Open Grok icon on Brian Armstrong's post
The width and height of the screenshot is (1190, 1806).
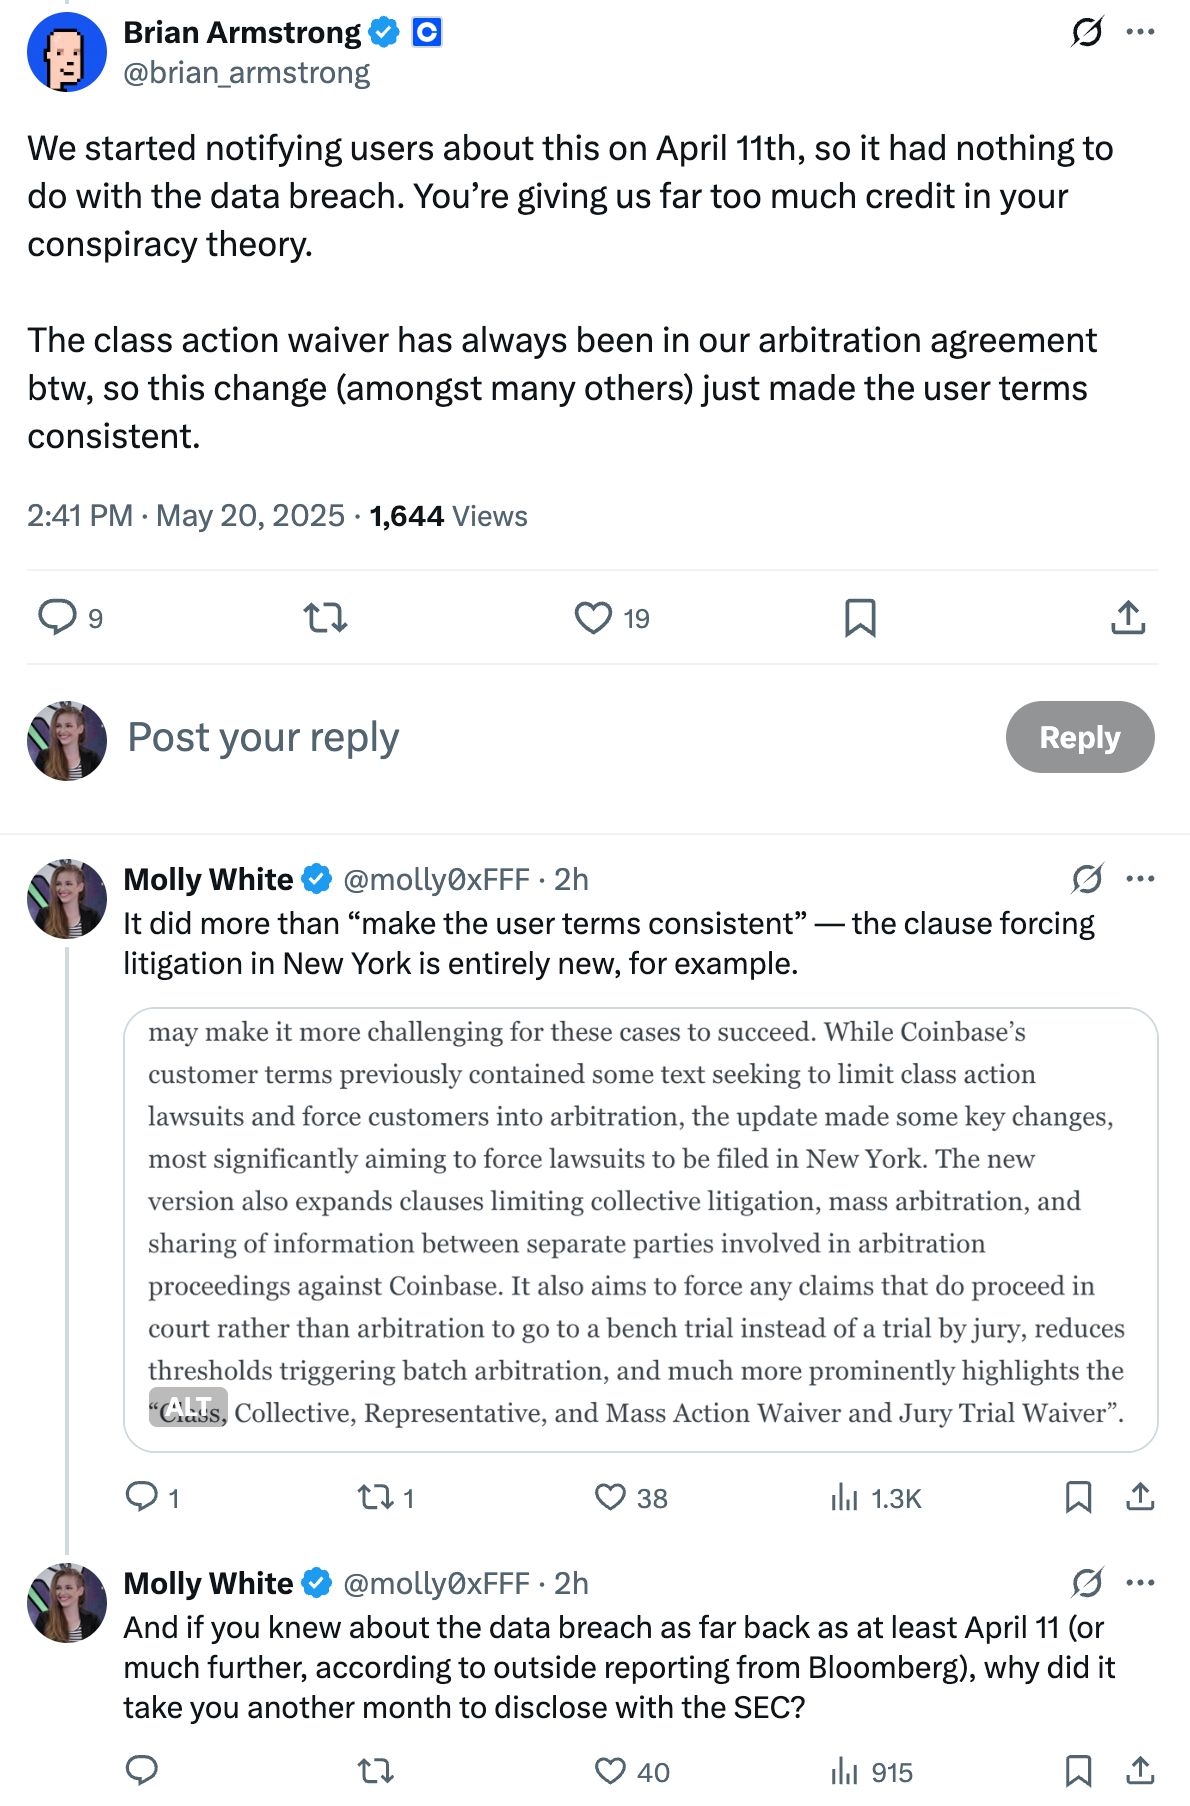pos(1087,32)
